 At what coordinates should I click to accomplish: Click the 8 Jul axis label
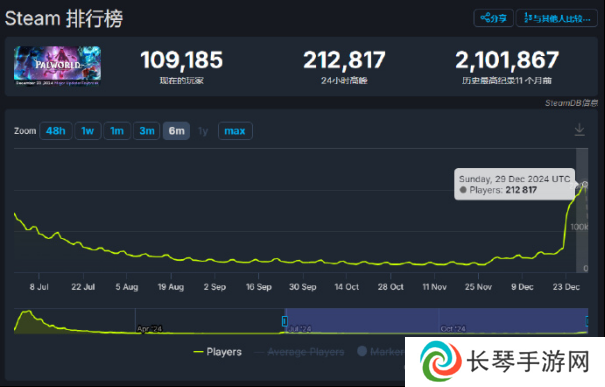pyautogui.click(x=39, y=287)
